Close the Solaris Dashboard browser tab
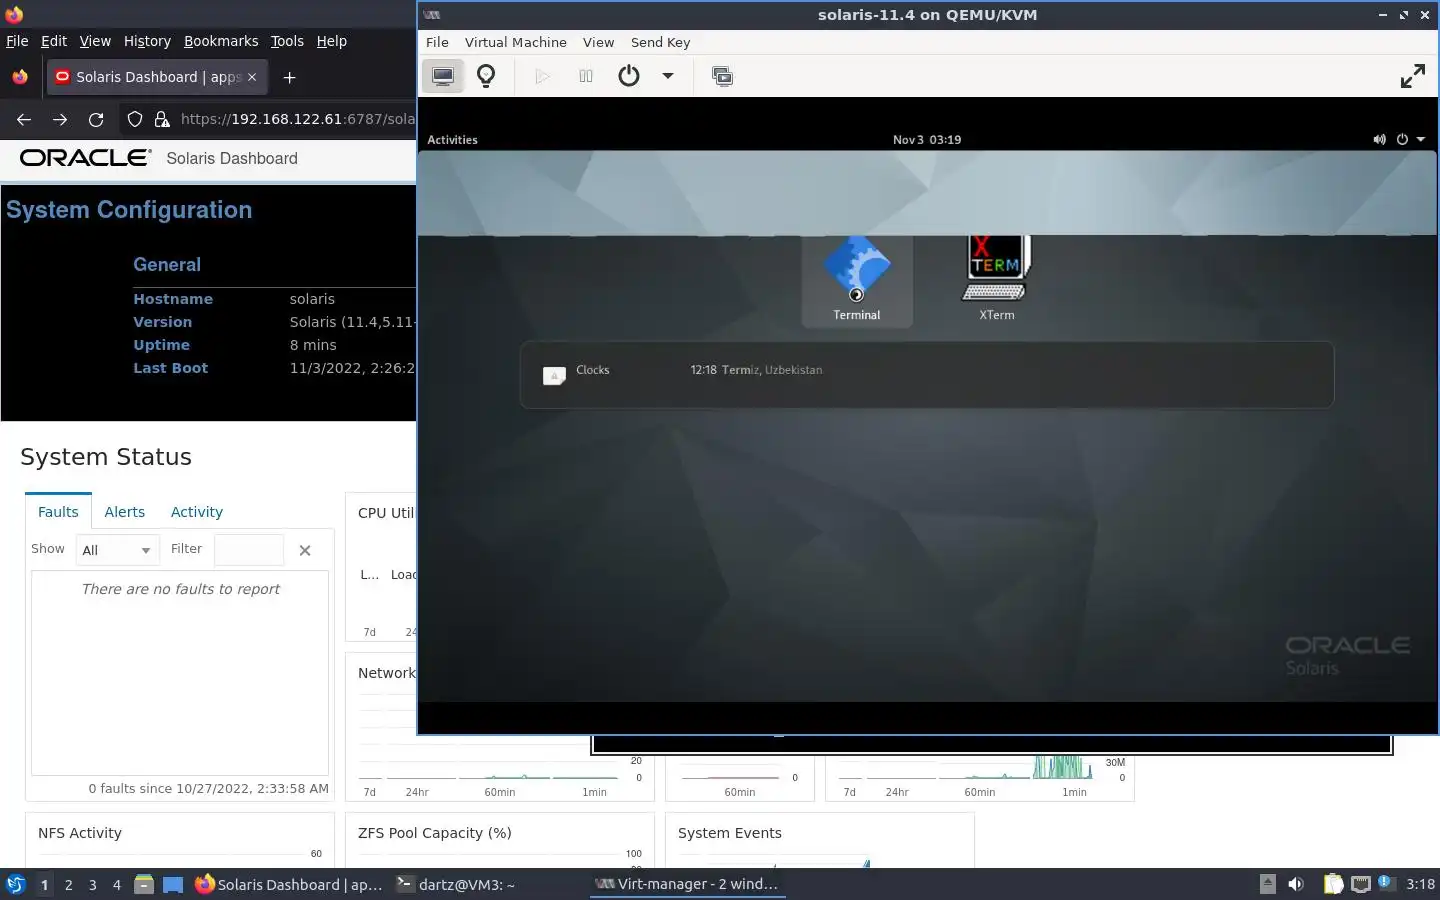 tap(252, 77)
